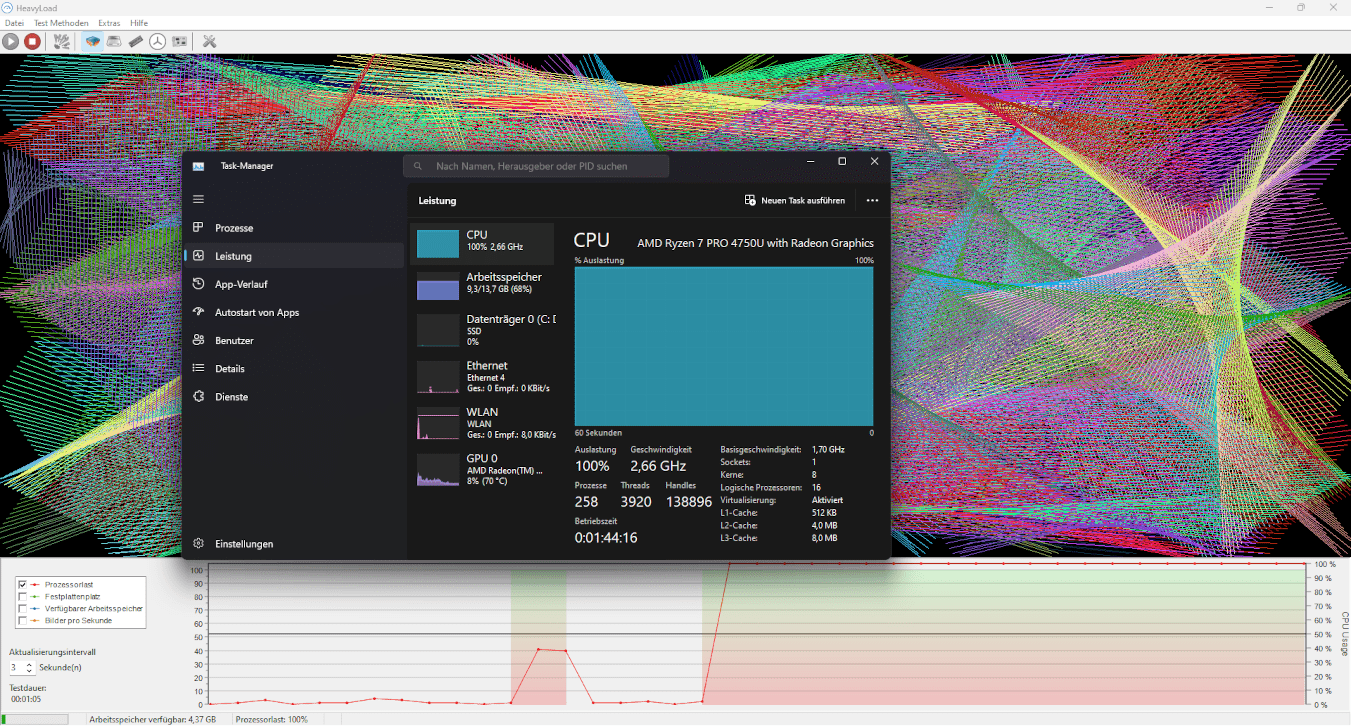
Task: Minimize the Task Manager window
Action: tap(809, 161)
